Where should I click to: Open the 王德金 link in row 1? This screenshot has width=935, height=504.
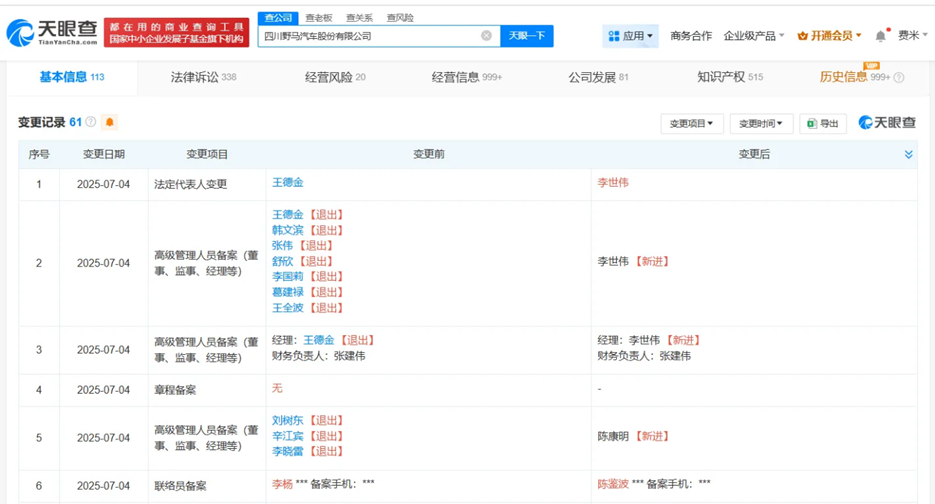coord(288,183)
